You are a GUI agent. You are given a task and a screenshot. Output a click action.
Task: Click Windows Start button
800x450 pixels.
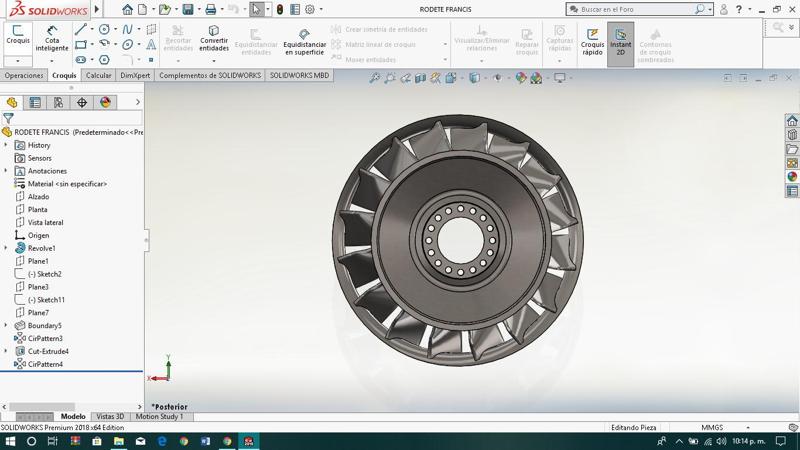[x=10, y=441]
